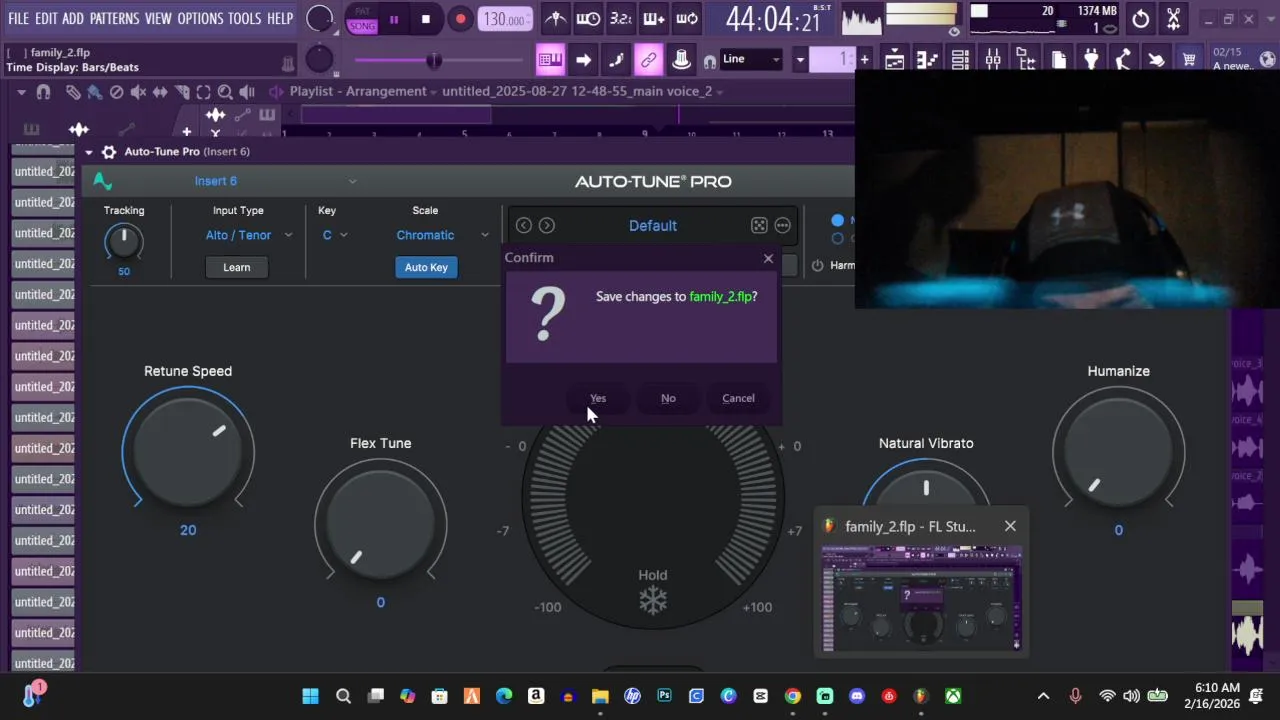Click the tempo 130.000 field
Screen dimensions: 1280x720
[x=505, y=19]
